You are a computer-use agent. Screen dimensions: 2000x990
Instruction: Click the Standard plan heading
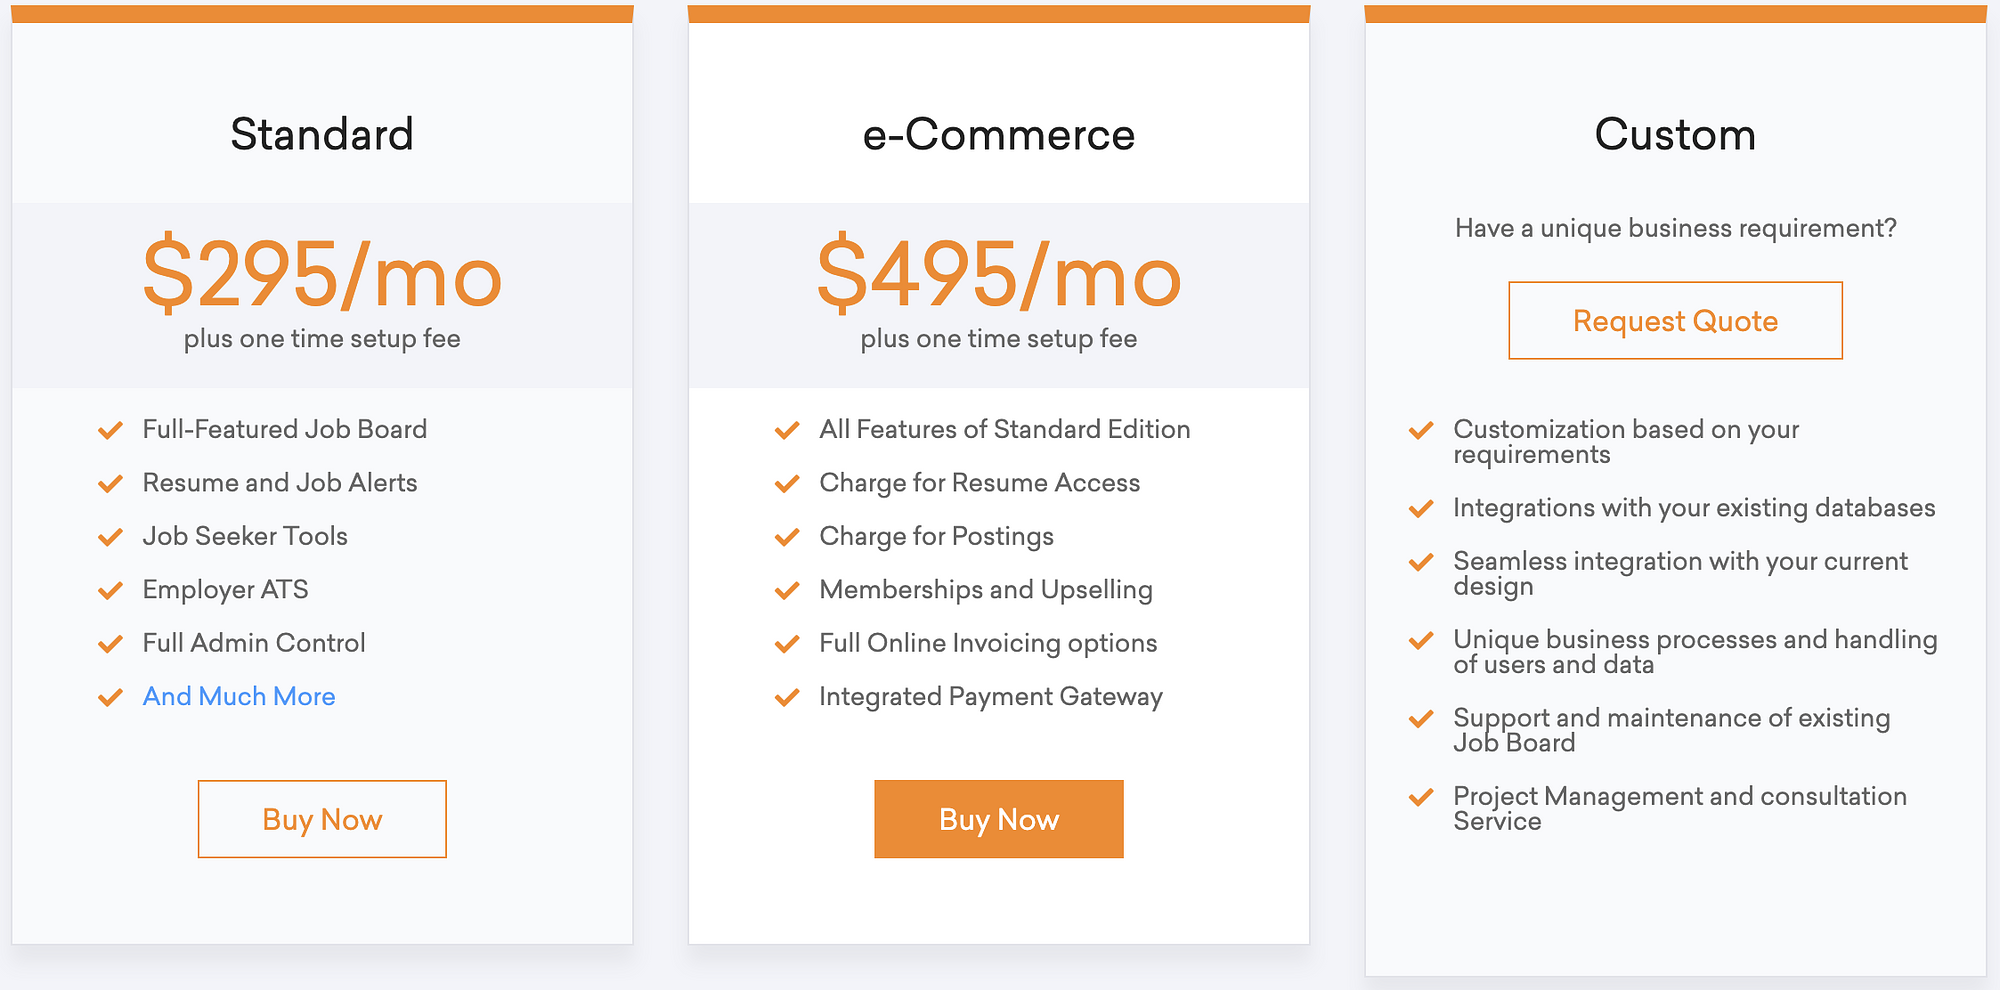322,134
